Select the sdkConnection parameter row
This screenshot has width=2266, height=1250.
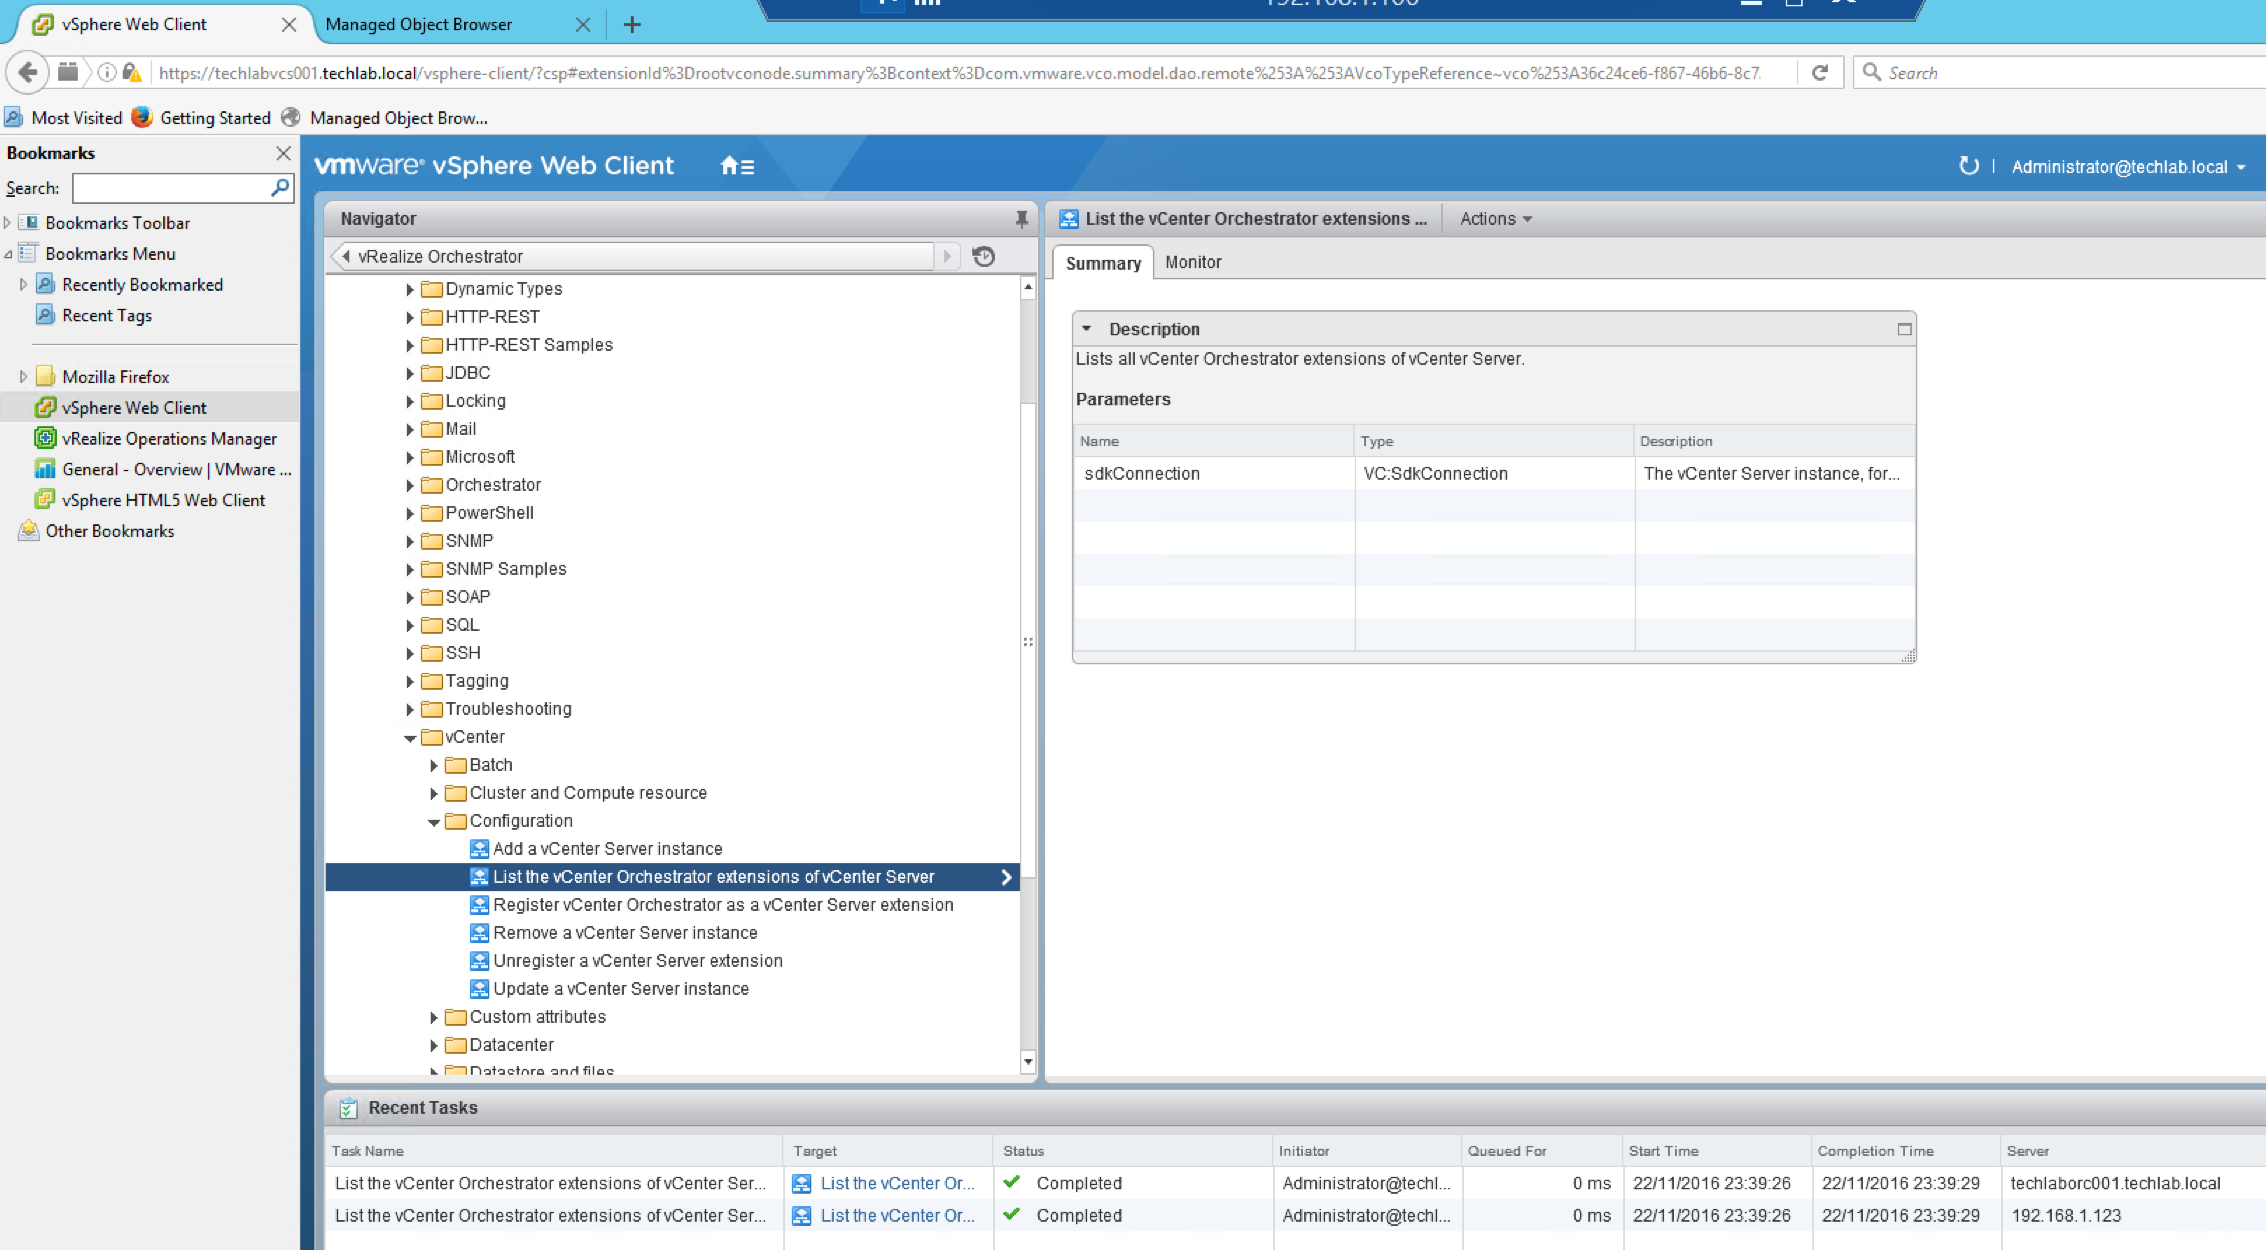tap(1494, 474)
